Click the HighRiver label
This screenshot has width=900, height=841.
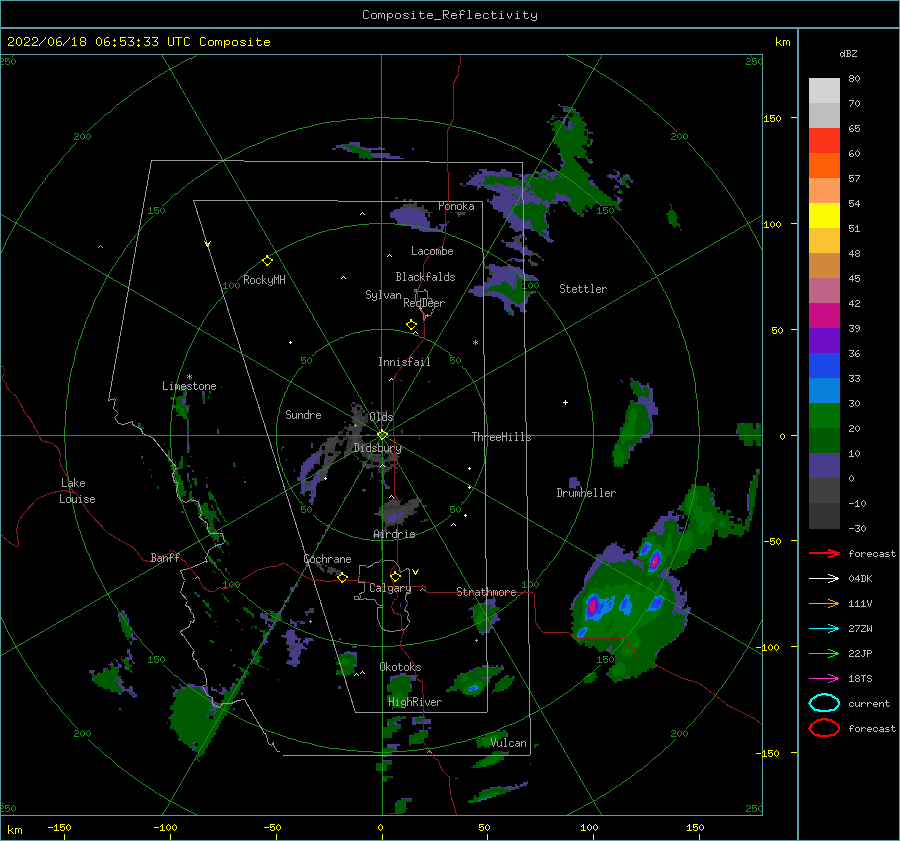(415, 702)
